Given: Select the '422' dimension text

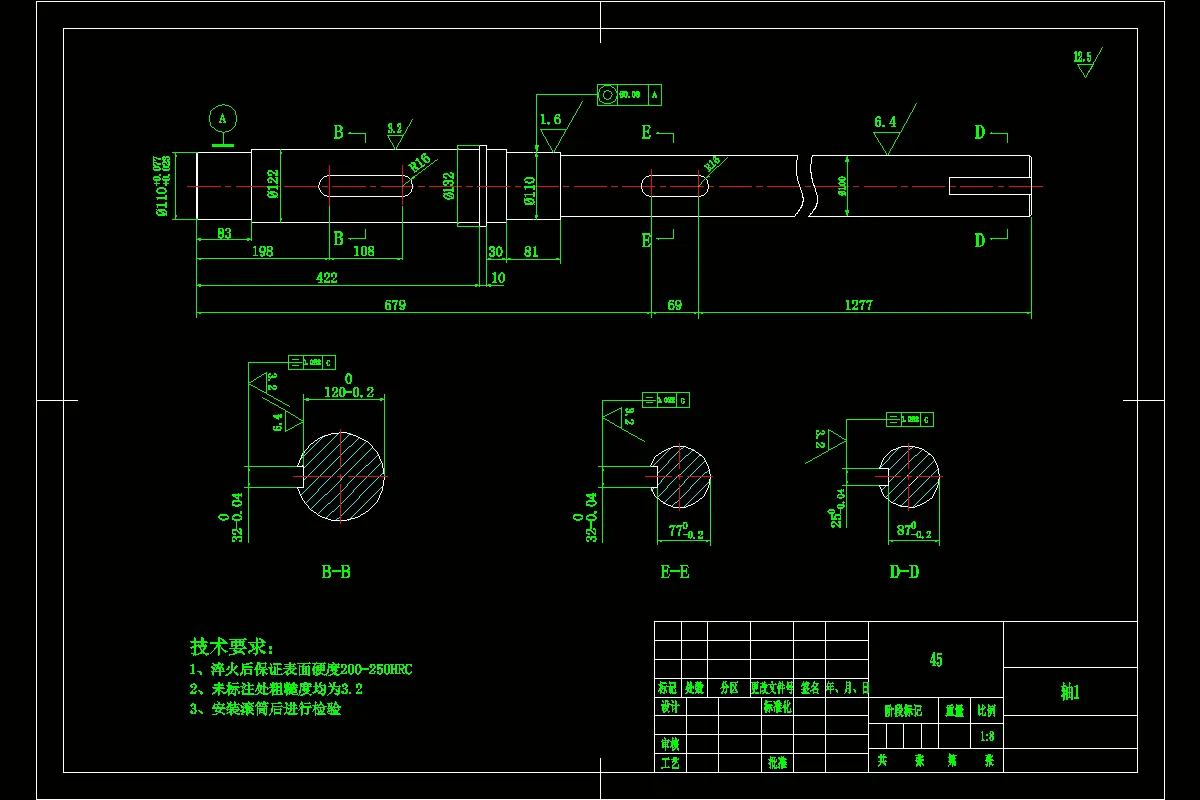Looking at the screenshot, I should [x=327, y=278].
